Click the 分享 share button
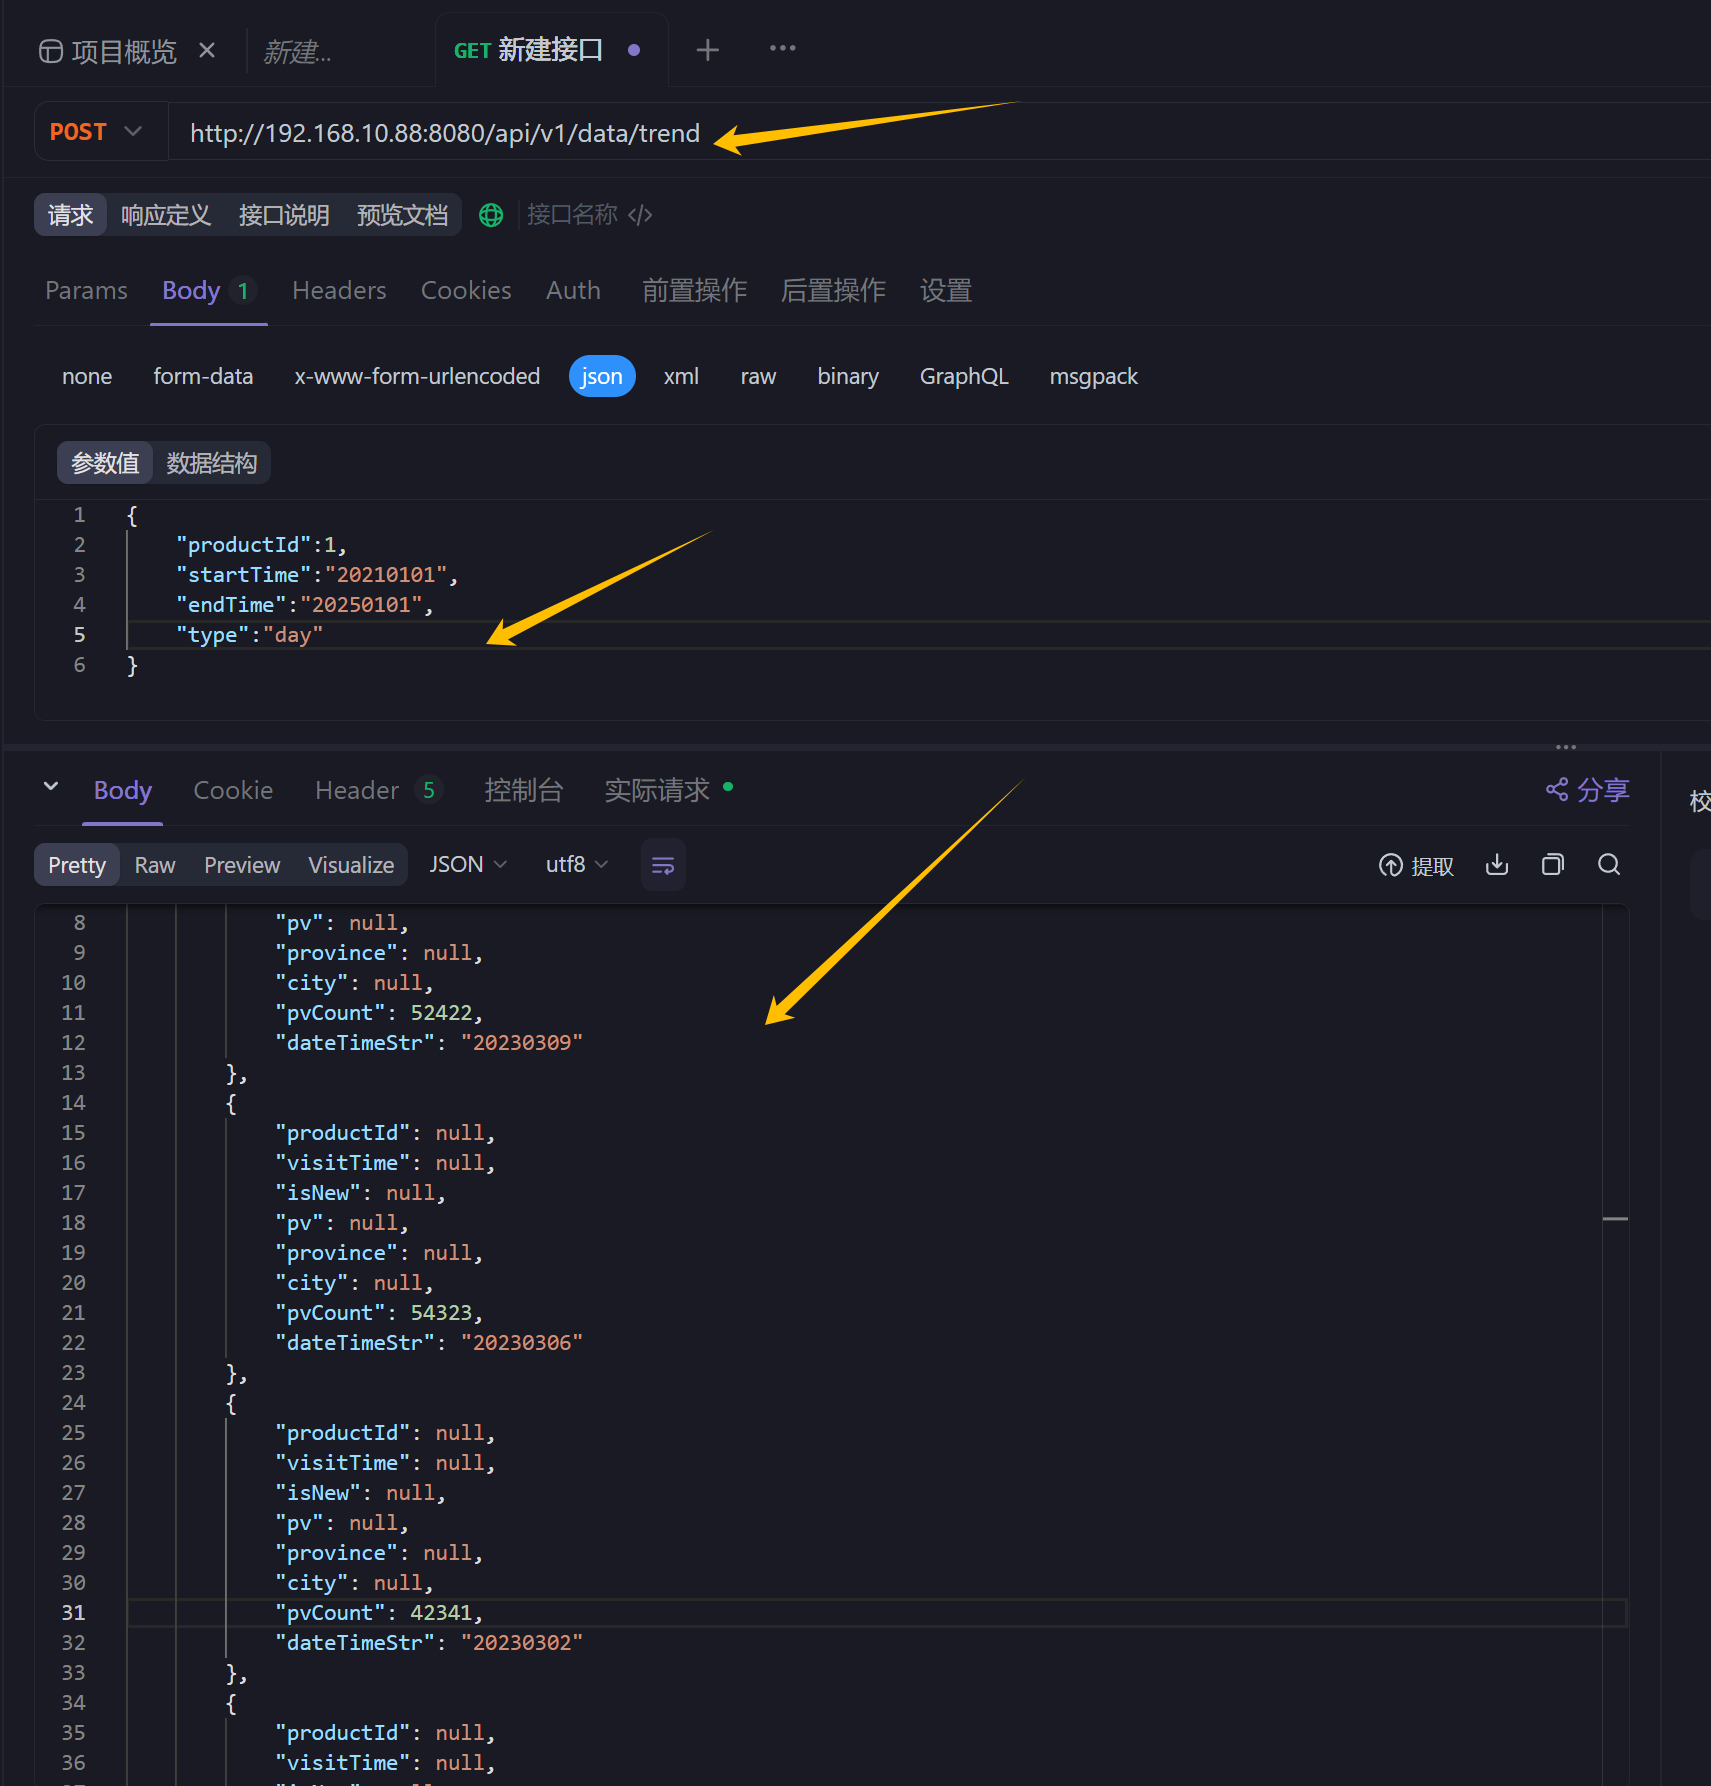The height and width of the screenshot is (1786, 1711). coord(1587,790)
